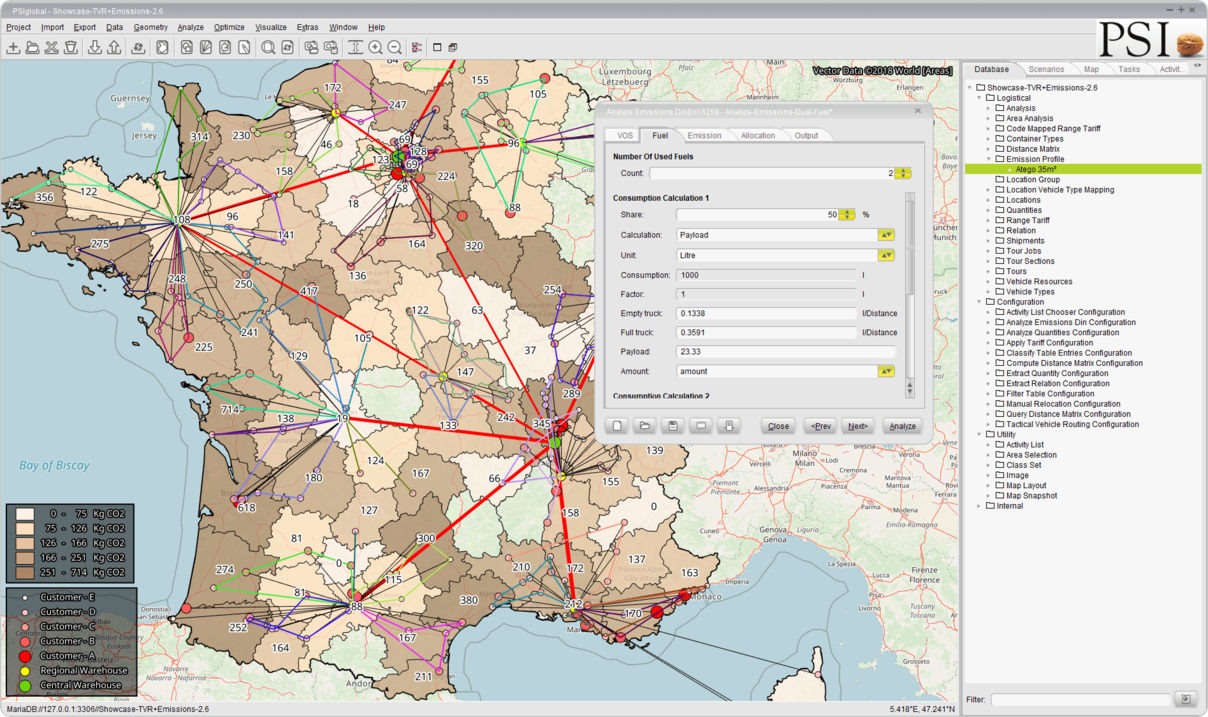Viewport: 1208px width, 717px height.
Task: Switch to the VOS tab in dialog
Action: pyautogui.click(x=625, y=135)
